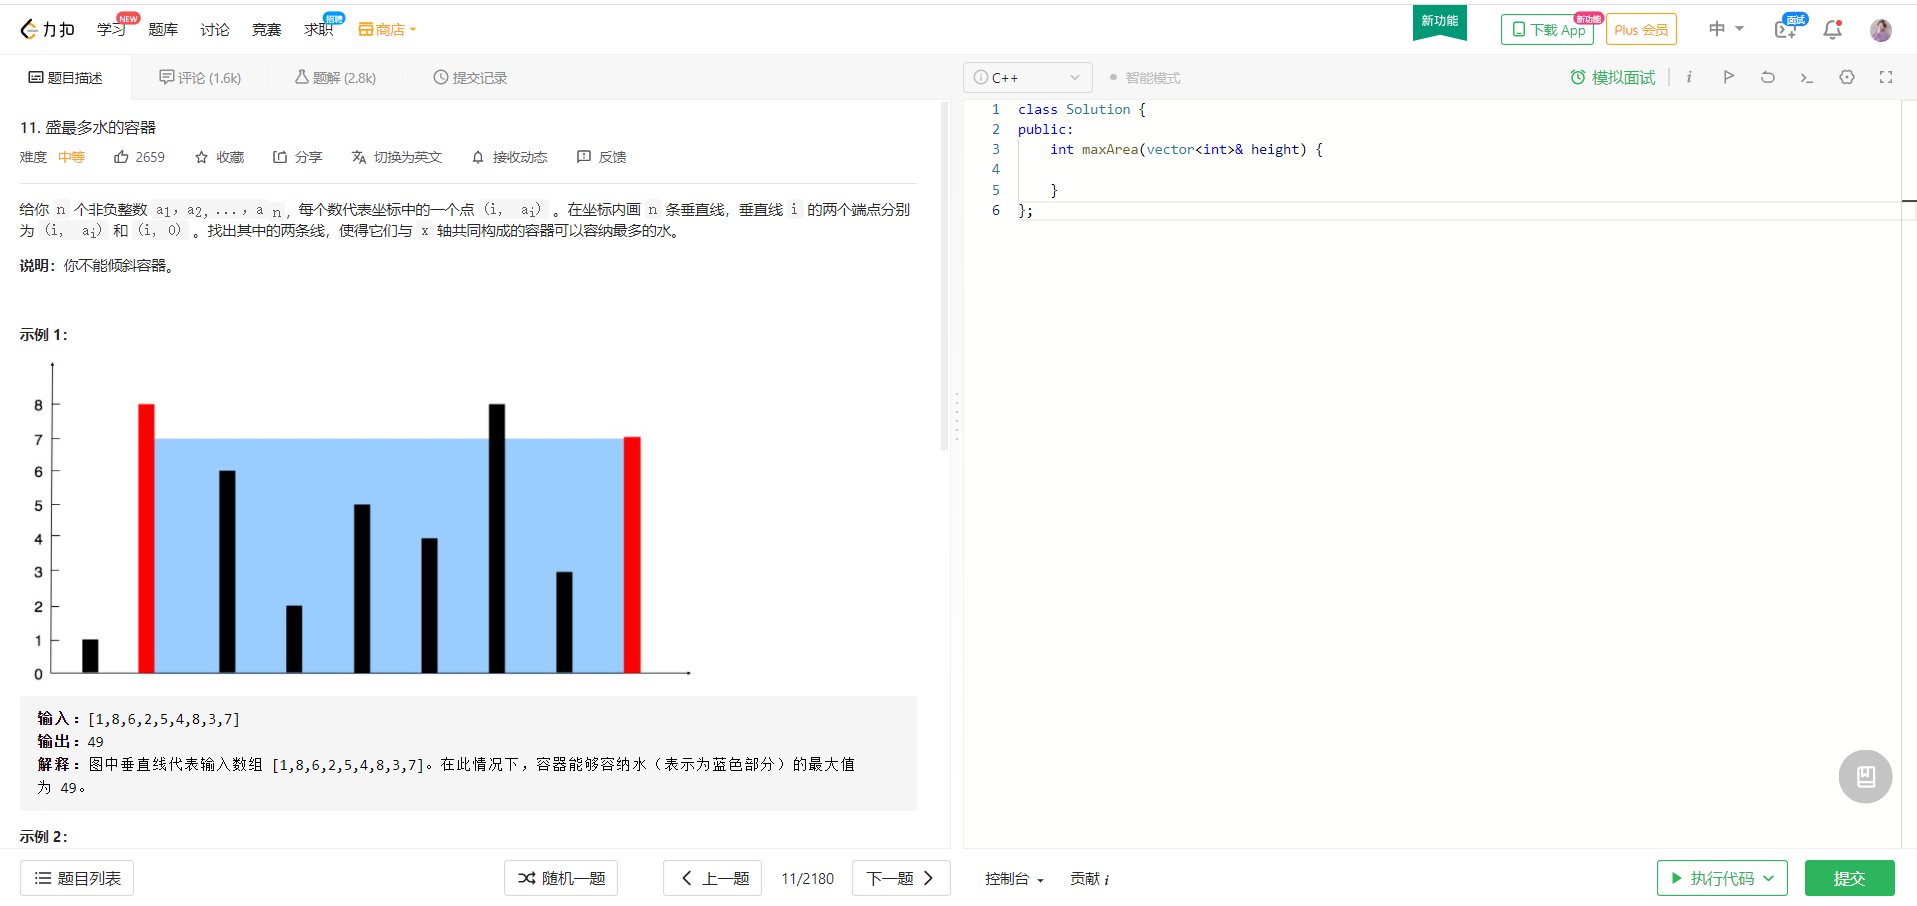Click the info (i) icon next to 模拟面试
This screenshot has height=906, width=1917.
tap(1688, 77)
